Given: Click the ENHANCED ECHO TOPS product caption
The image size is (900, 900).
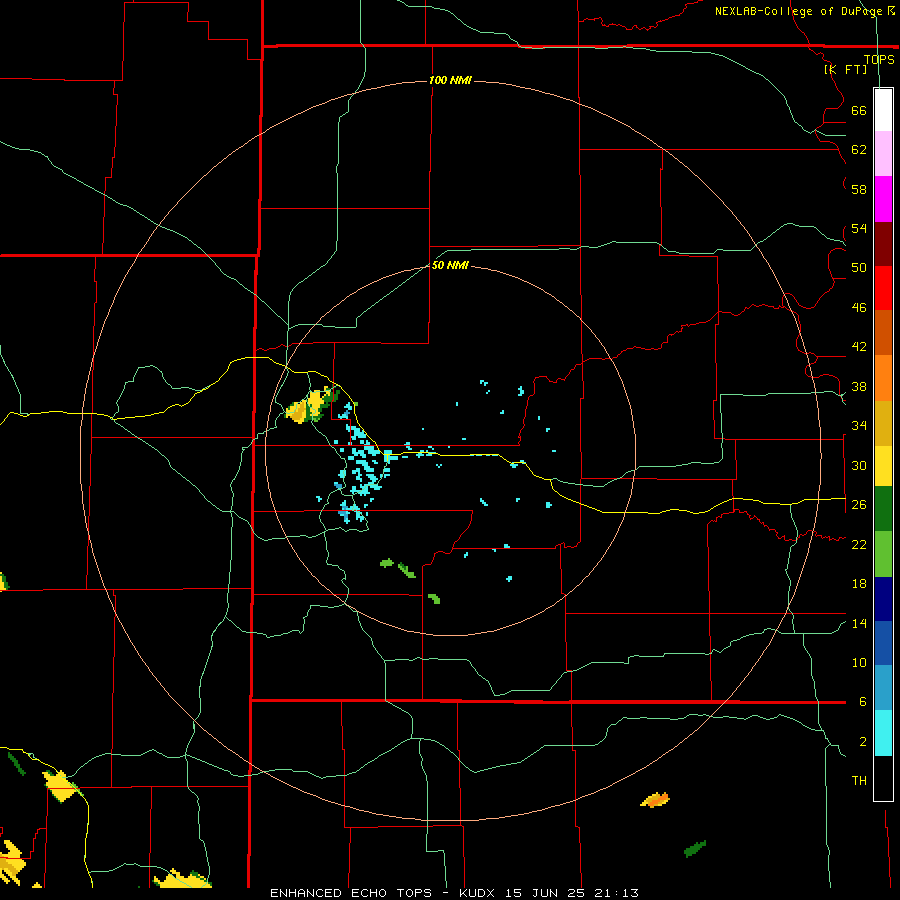Looking at the screenshot, I should tap(351, 893).
